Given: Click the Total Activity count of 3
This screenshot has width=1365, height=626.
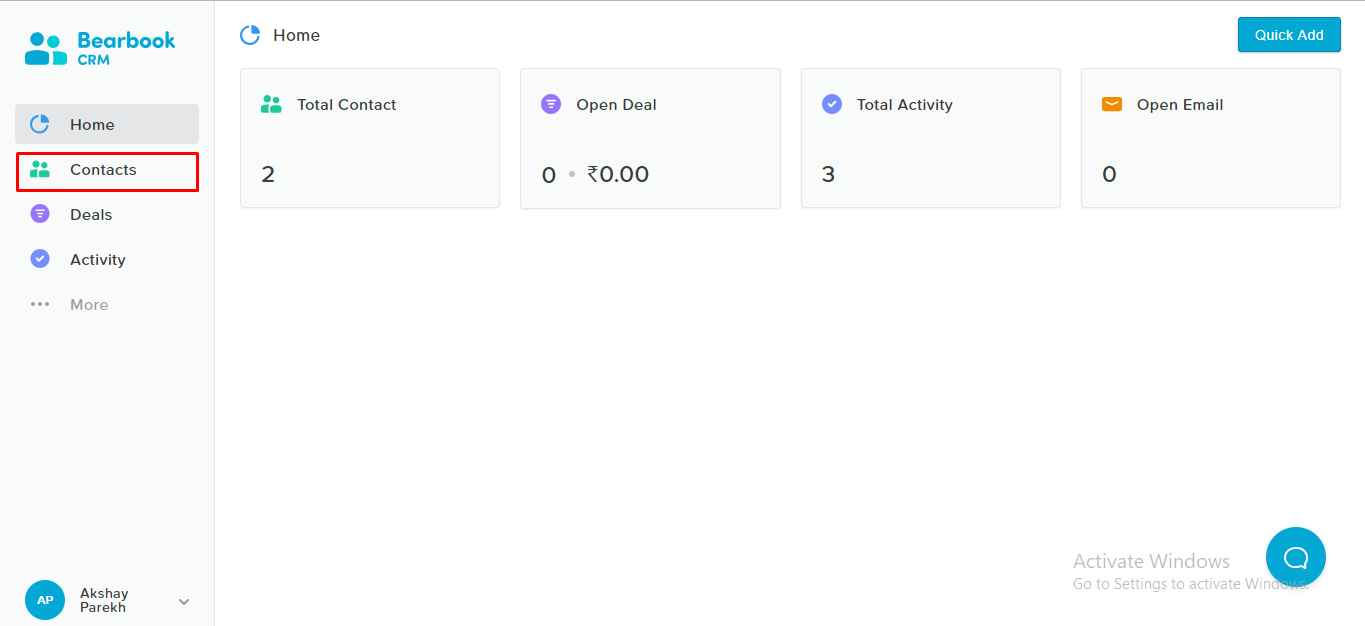Looking at the screenshot, I should 828,174.
